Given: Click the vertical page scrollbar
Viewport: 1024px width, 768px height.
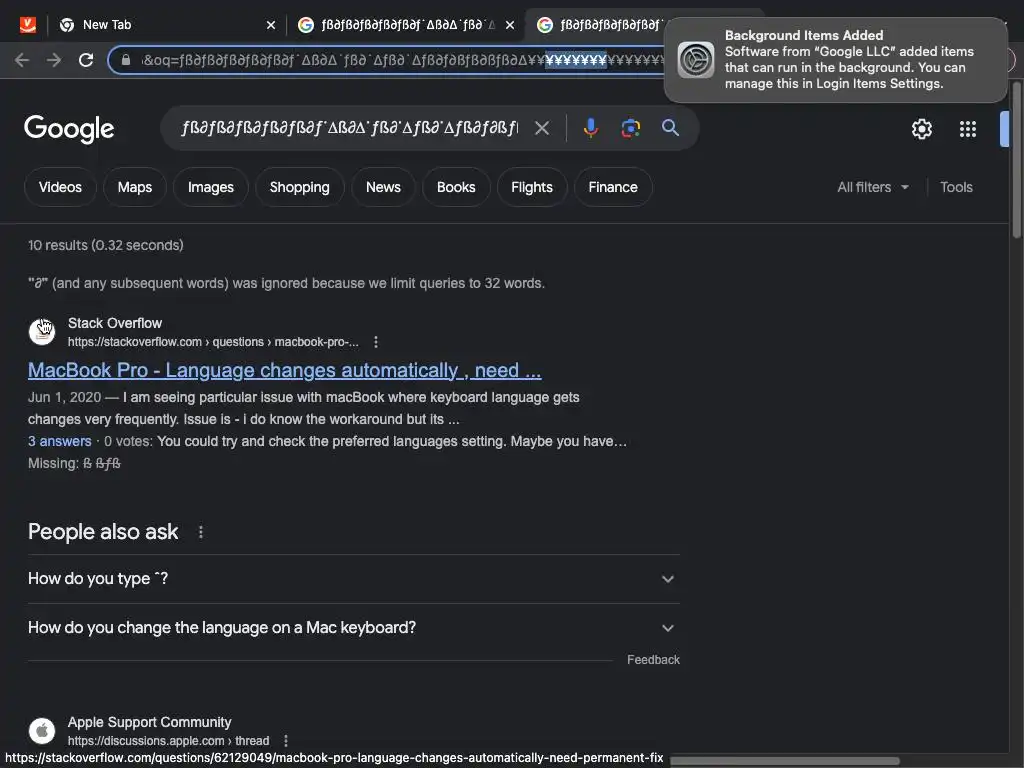Looking at the screenshot, I should click(x=1016, y=160).
